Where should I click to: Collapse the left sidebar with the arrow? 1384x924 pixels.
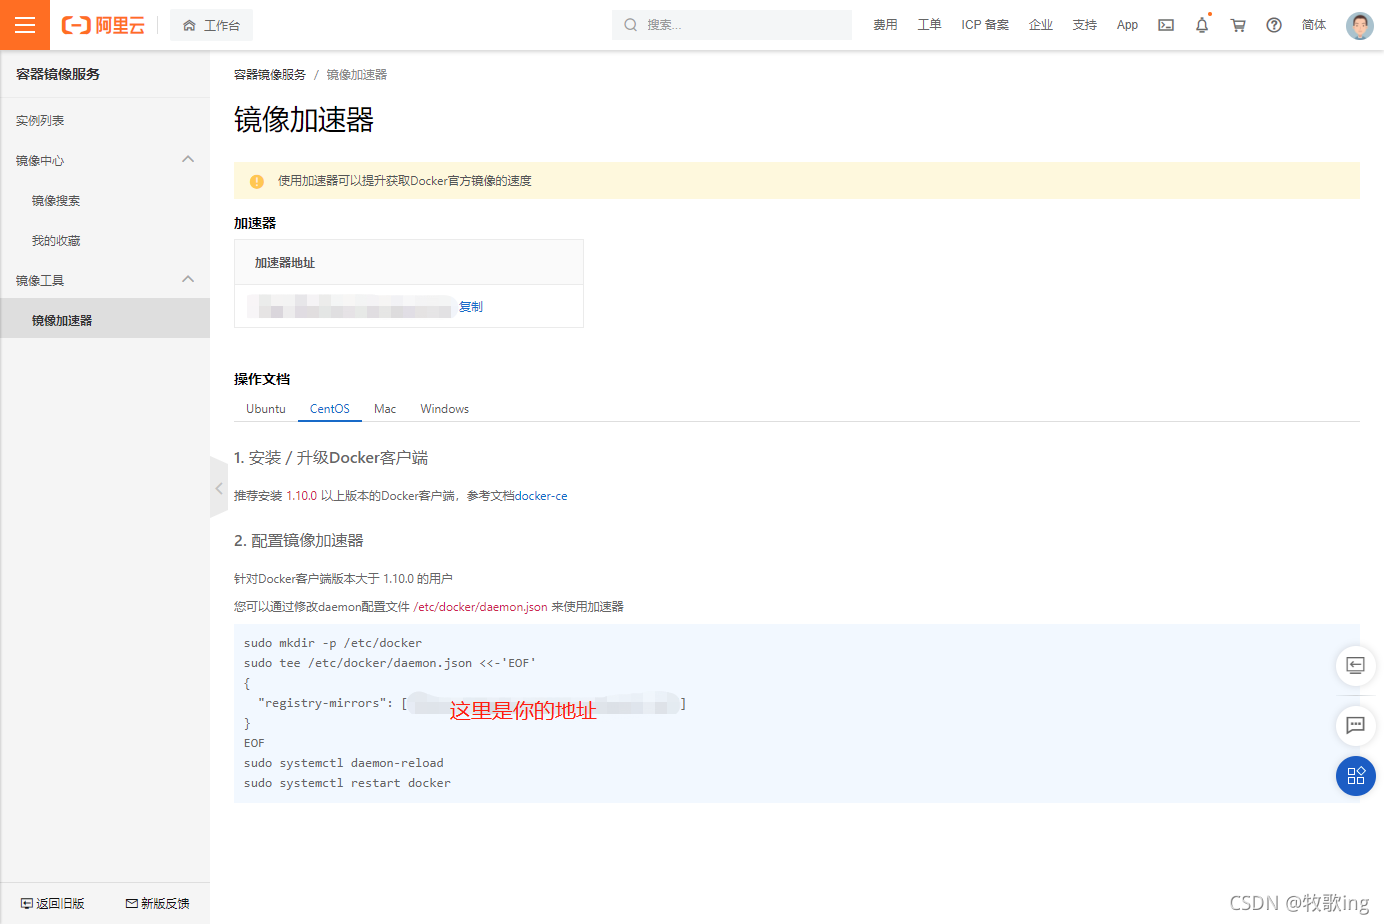218,488
